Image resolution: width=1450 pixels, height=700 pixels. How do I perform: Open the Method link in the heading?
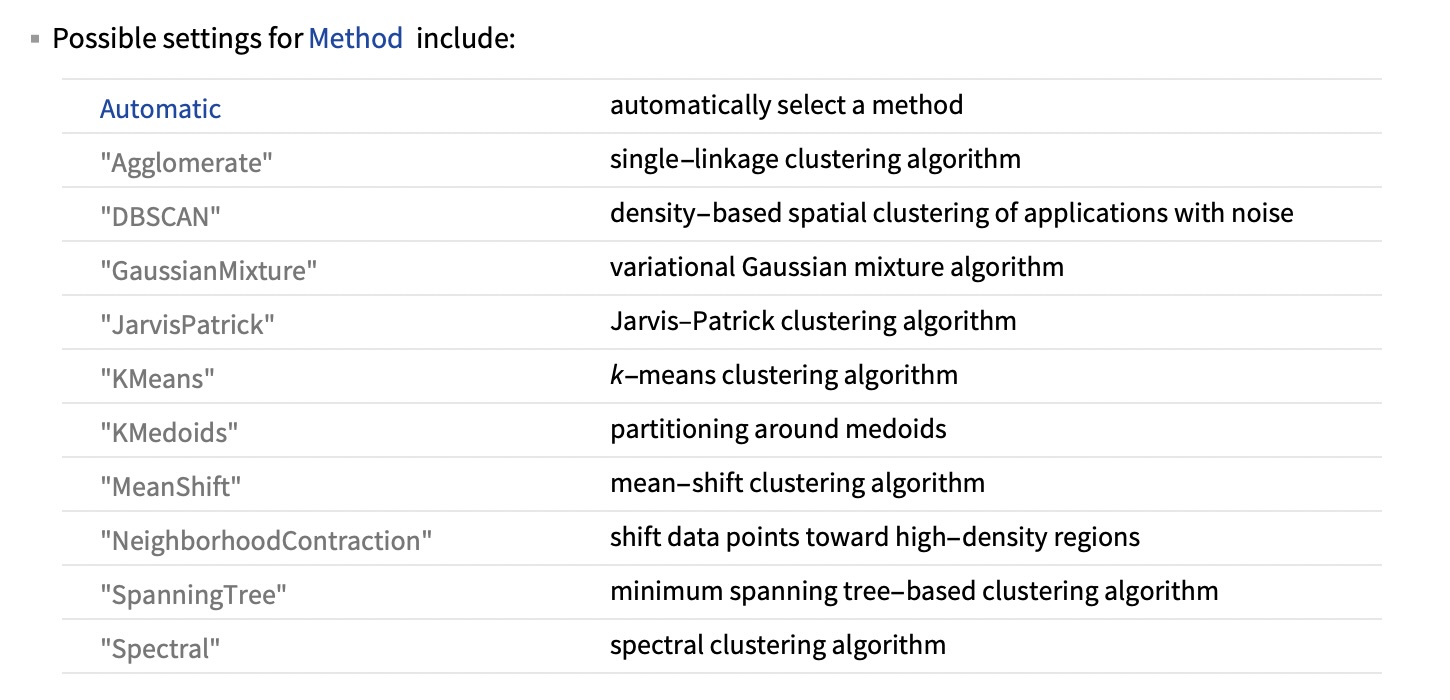click(x=355, y=40)
